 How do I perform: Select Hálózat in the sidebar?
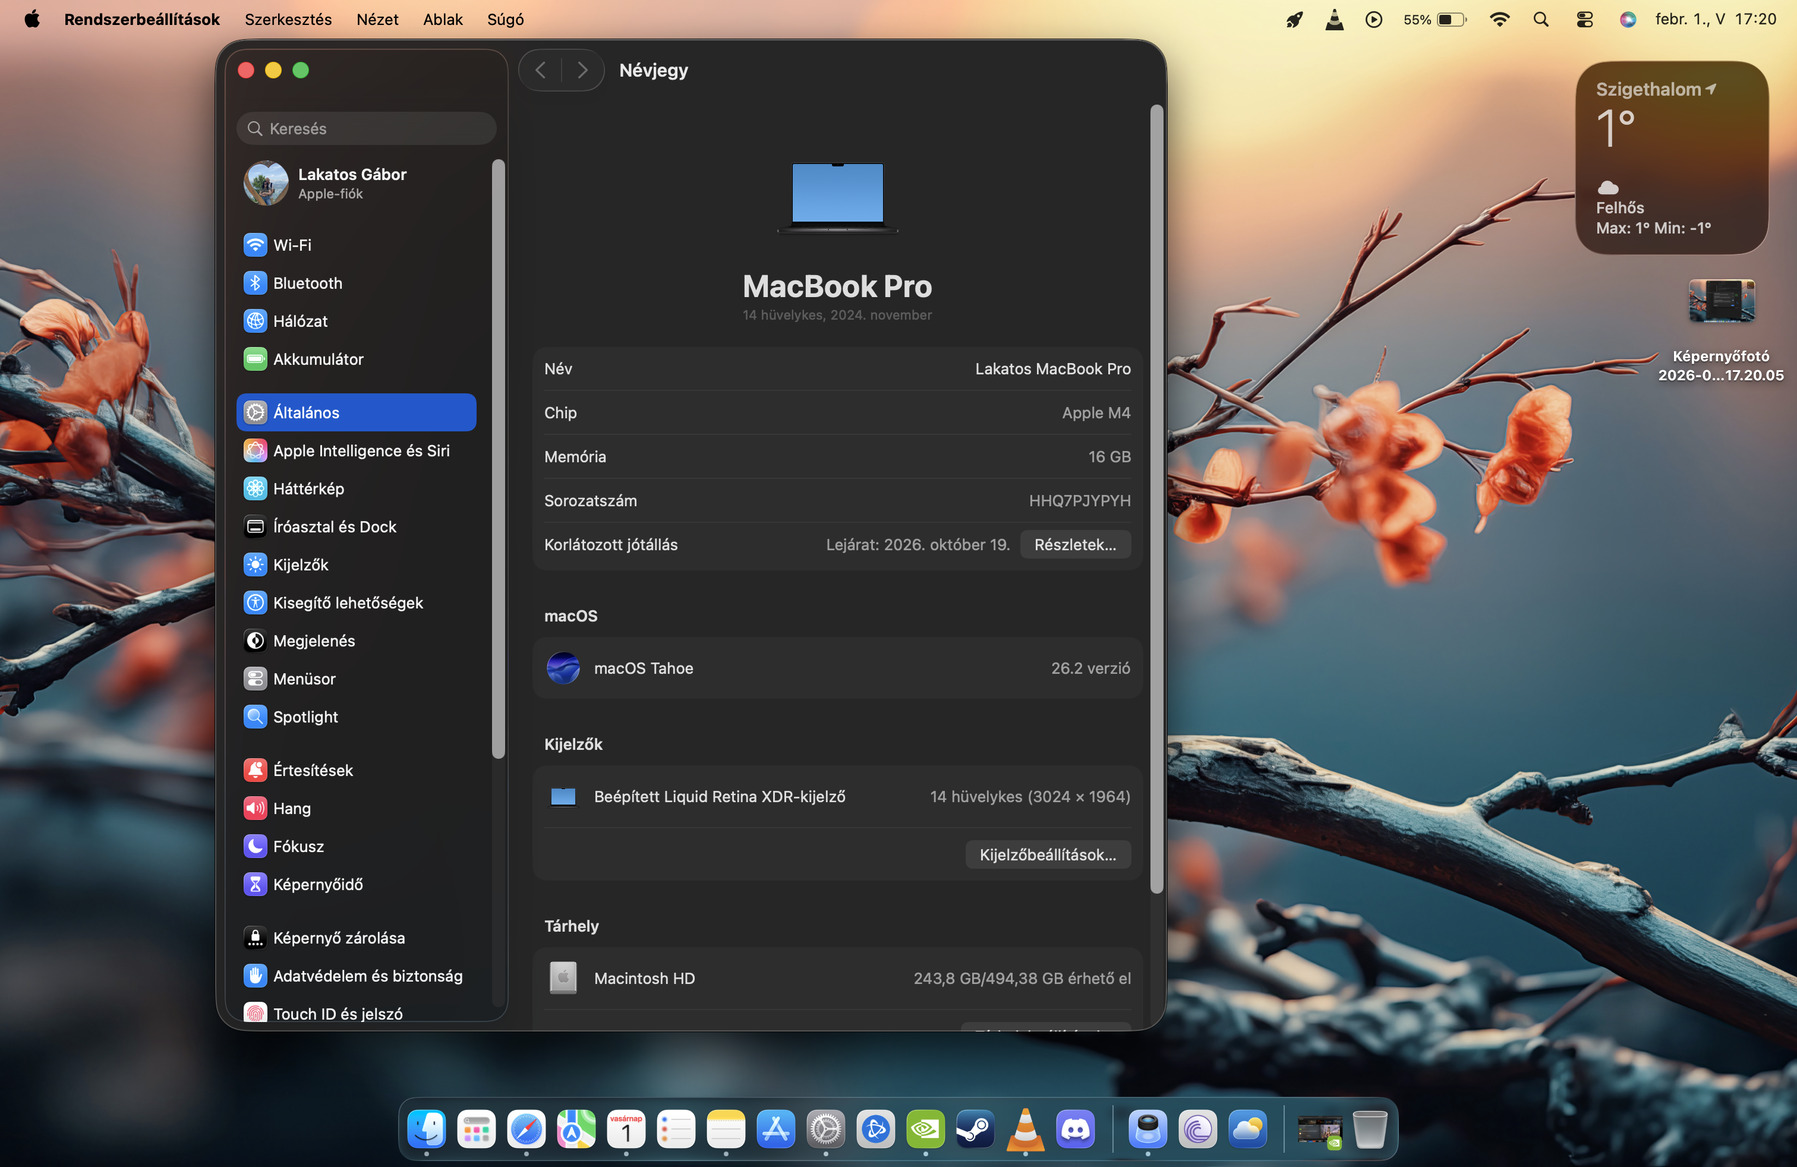pyautogui.click(x=356, y=321)
